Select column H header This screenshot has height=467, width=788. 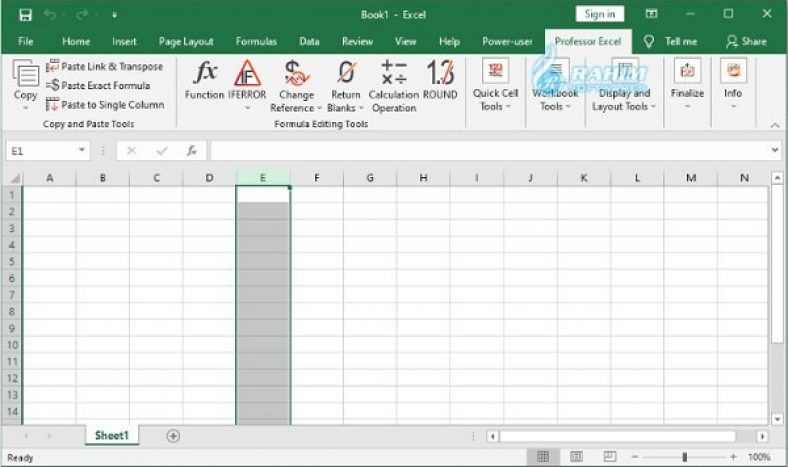pos(423,178)
